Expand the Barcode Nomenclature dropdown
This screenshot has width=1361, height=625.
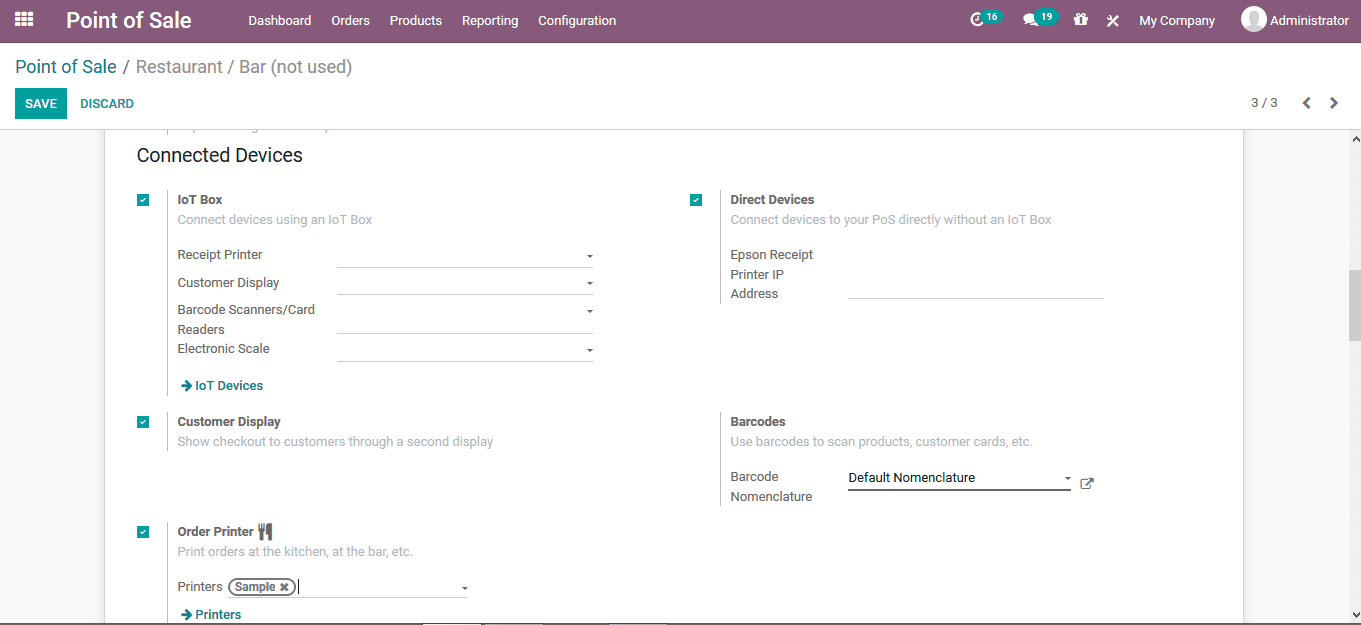(1067, 478)
